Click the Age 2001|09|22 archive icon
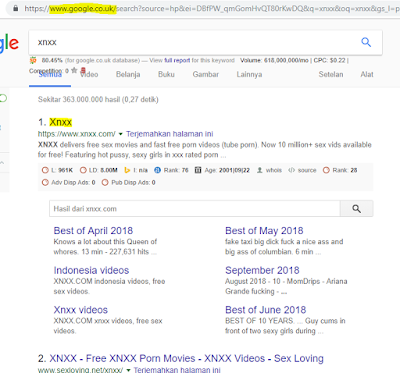400x373 pixels. coord(198,170)
